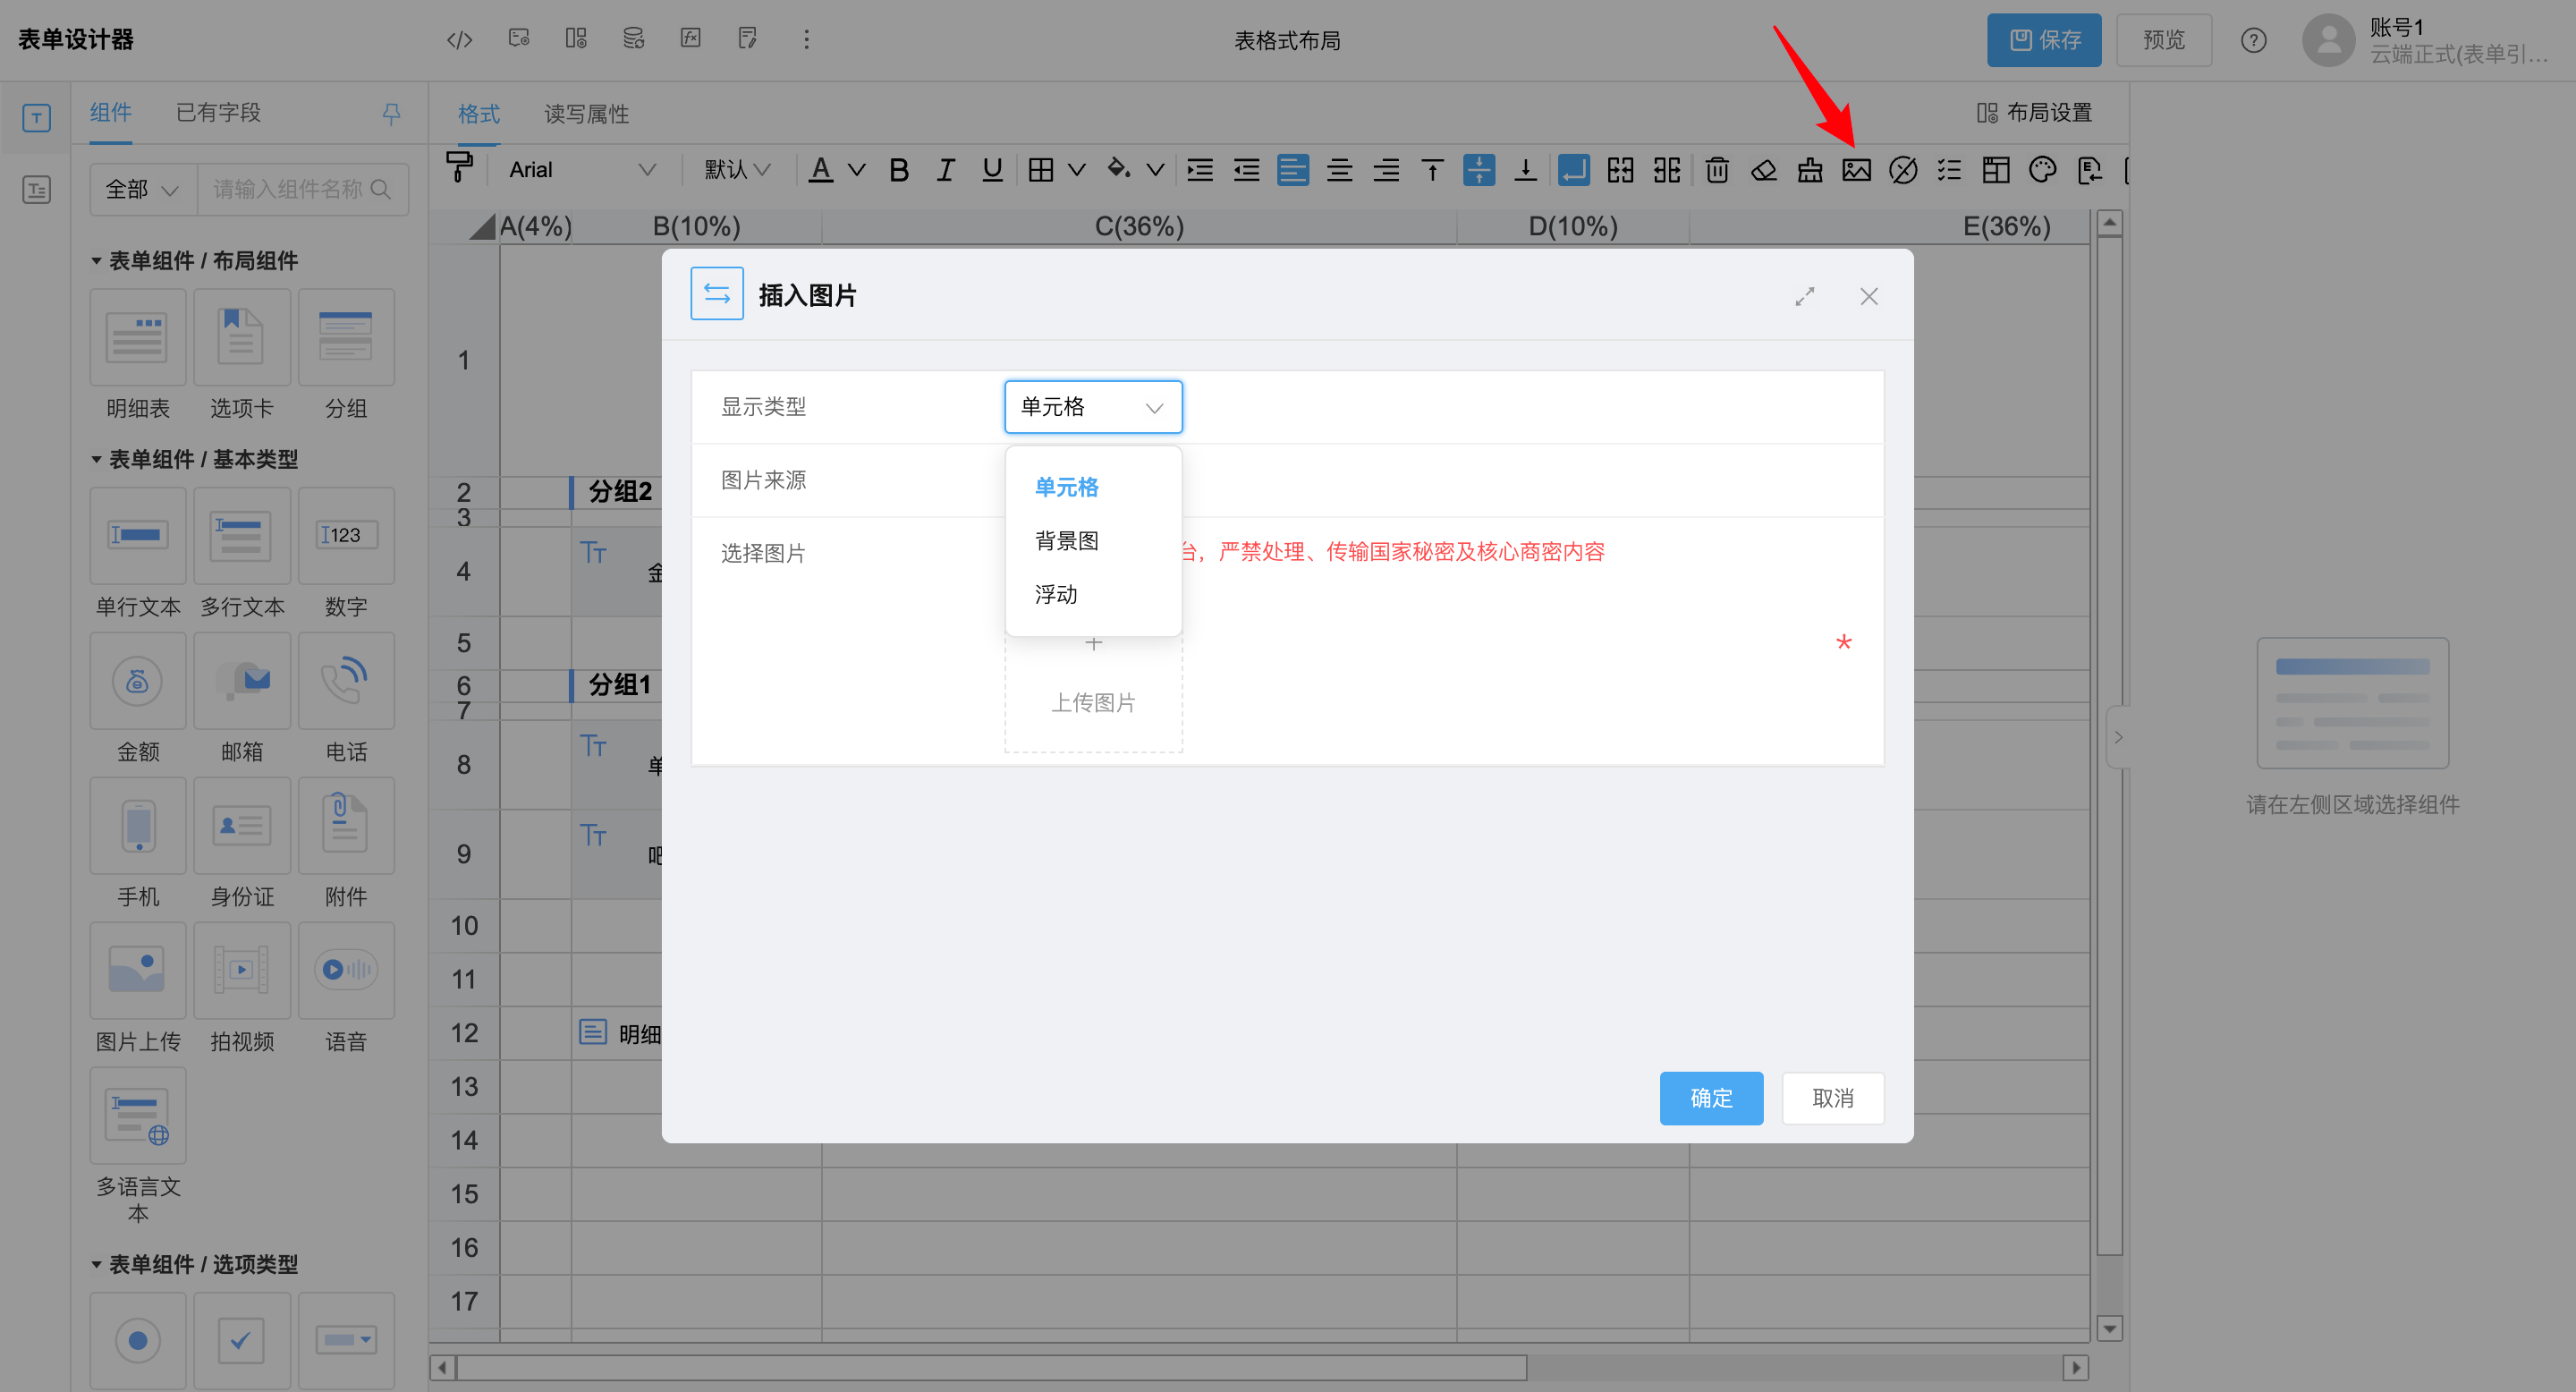Close the 插入图片 dialog

click(1869, 297)
